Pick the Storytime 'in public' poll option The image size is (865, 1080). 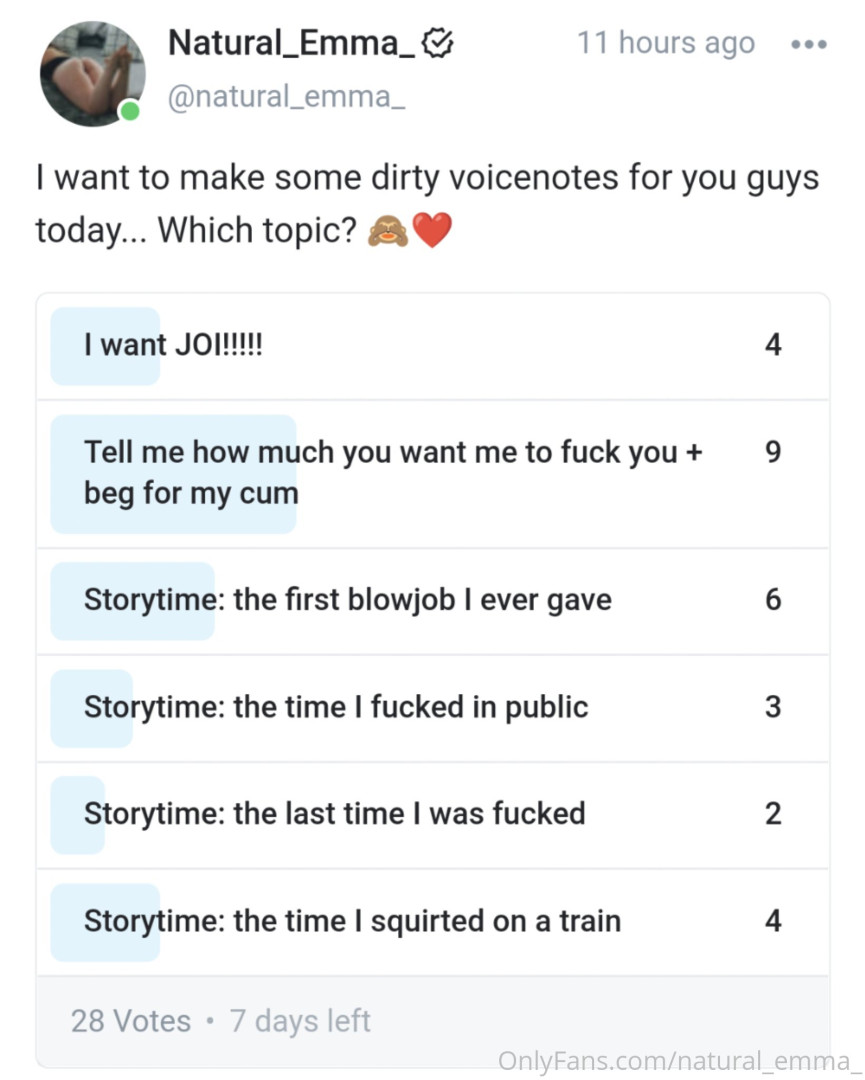tap(432, 707)
